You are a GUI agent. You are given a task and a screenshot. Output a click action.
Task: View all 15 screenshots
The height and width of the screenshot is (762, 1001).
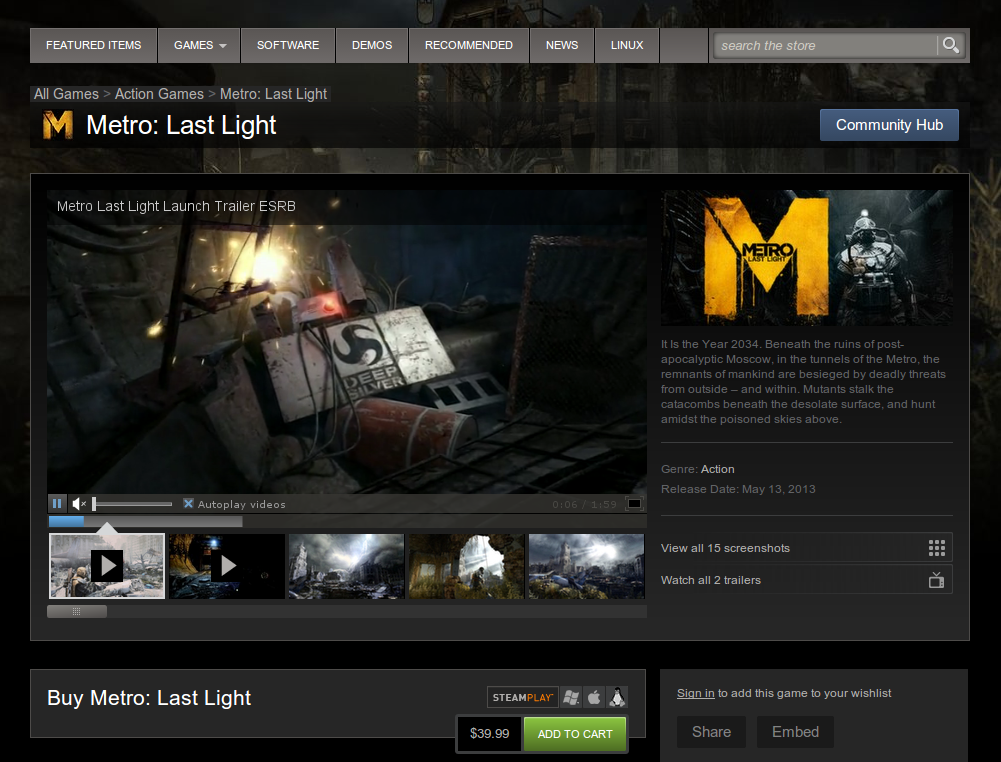pos(807,548)
